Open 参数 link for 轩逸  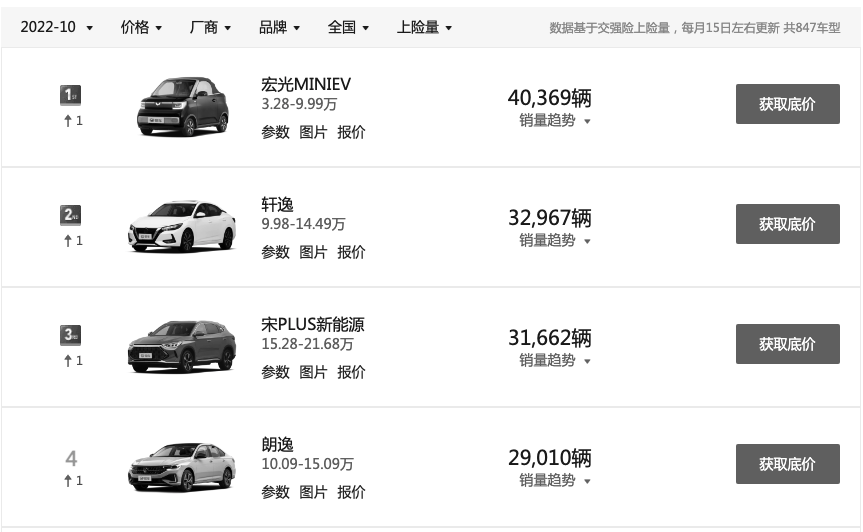[275, 252]
